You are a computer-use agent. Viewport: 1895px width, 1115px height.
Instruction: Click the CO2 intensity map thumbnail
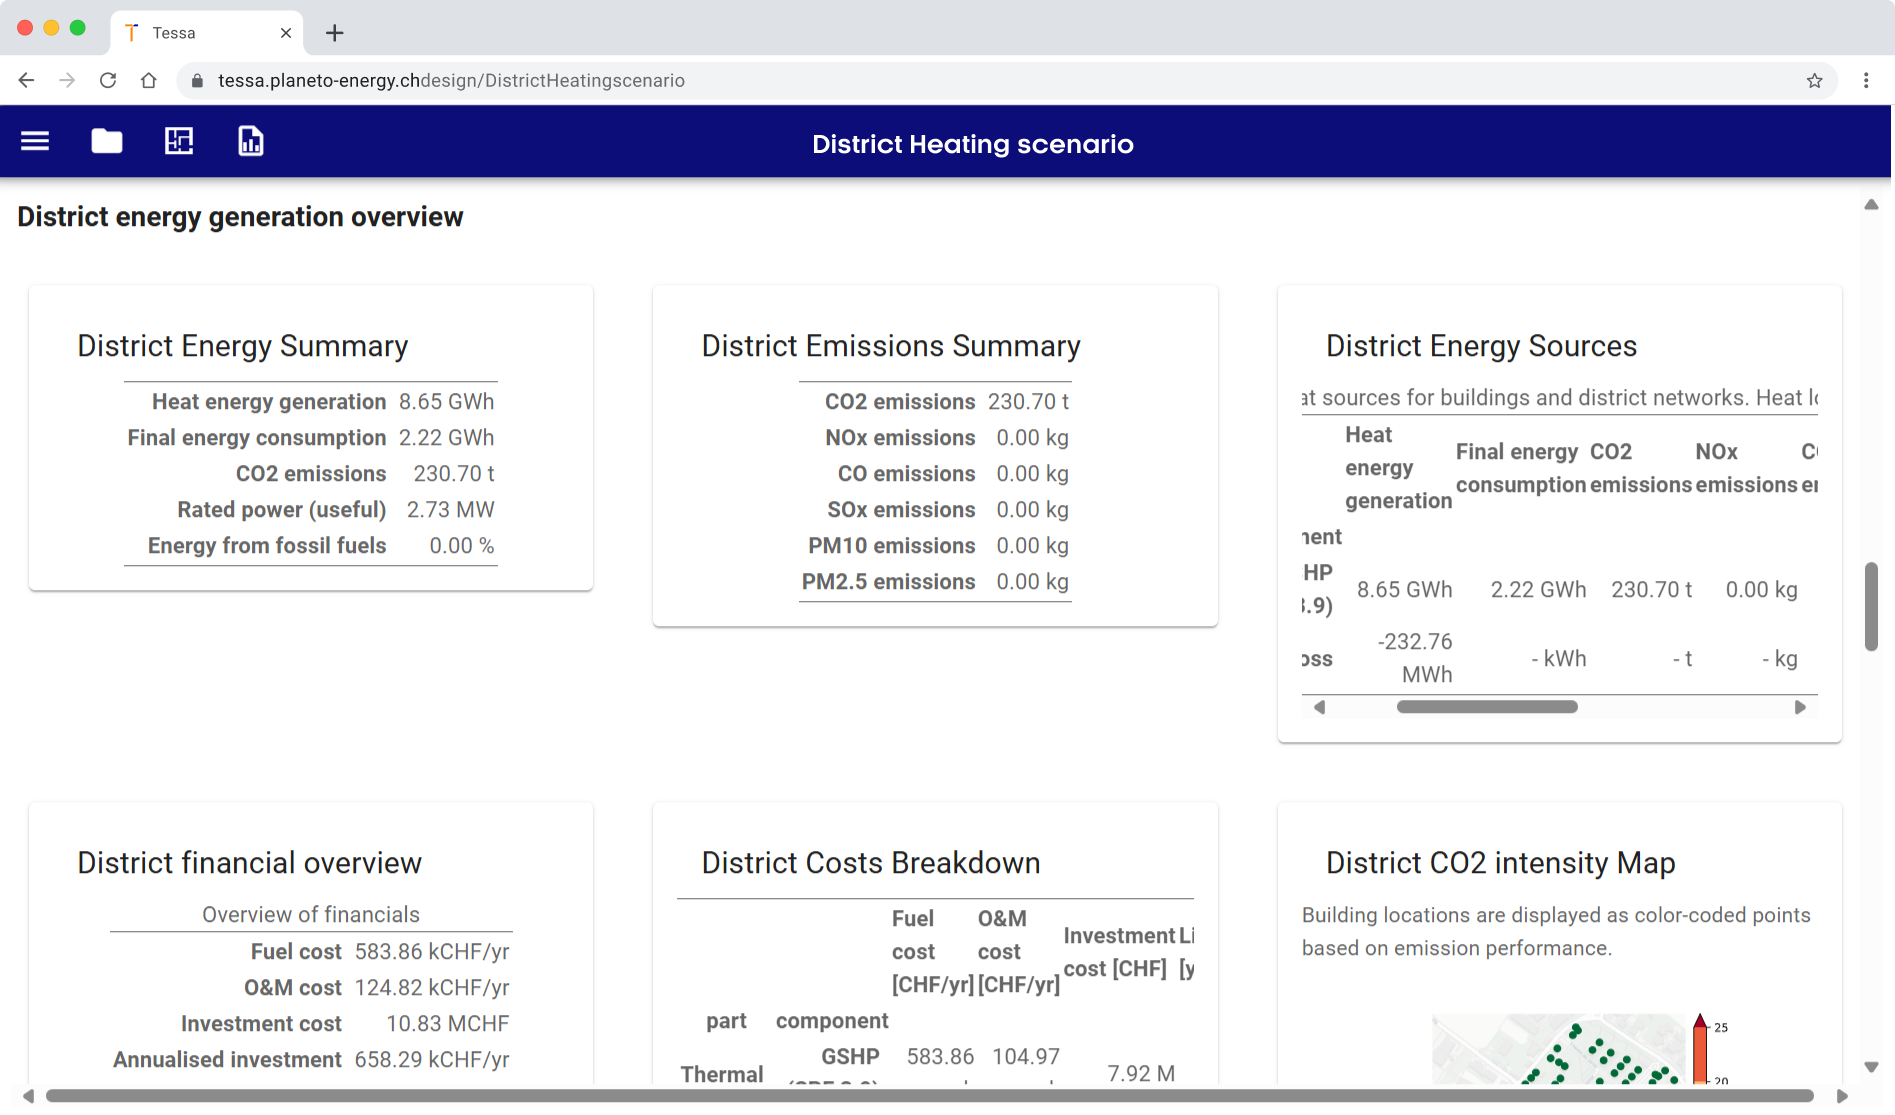tap(1558, 1049)
